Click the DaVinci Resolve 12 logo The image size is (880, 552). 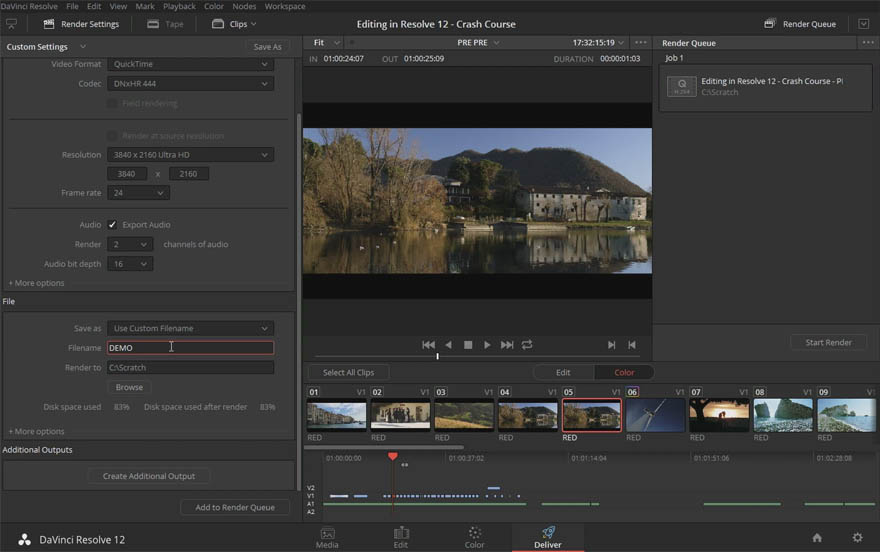pos(24,540)
